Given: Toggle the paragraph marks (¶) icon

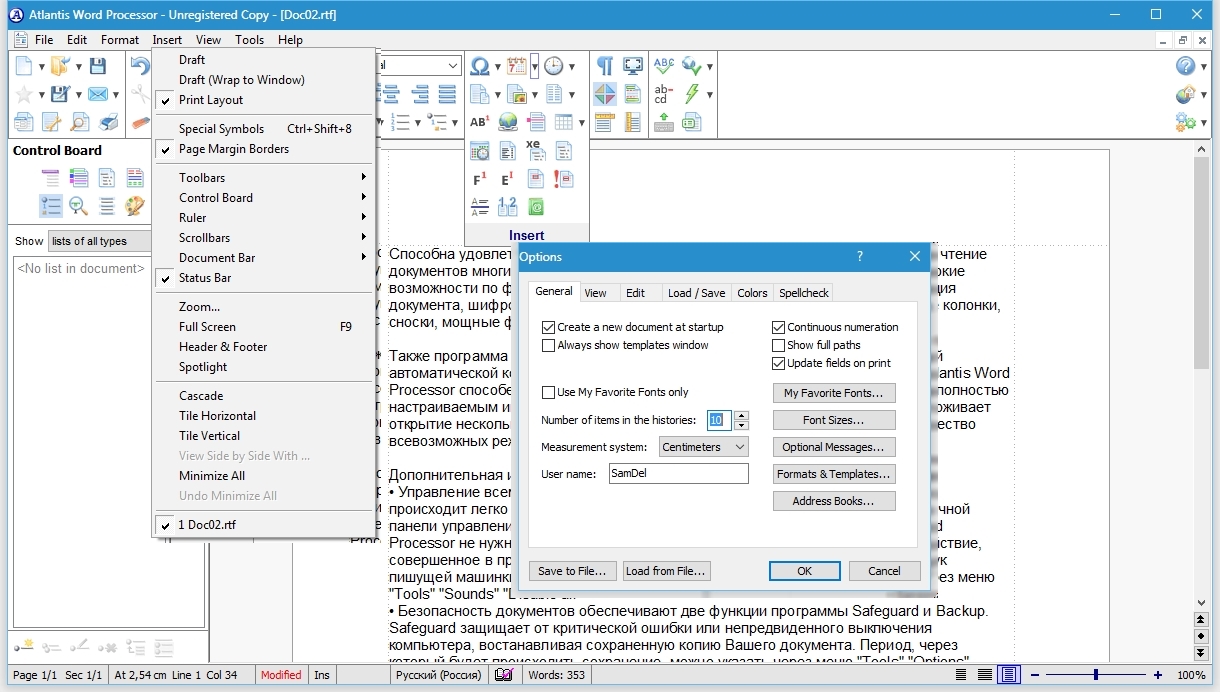Looking at the screenshot, I should [605, 66].
